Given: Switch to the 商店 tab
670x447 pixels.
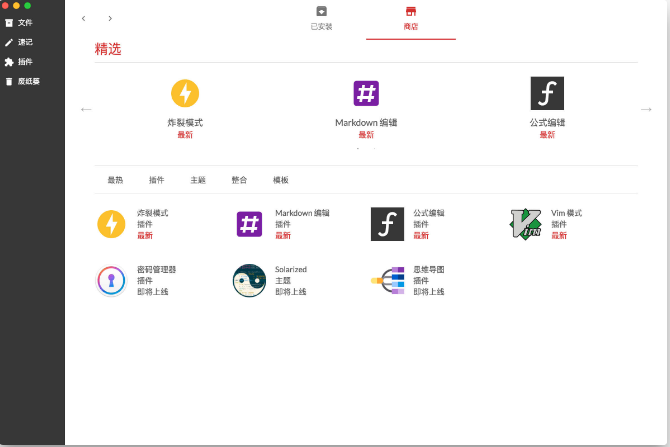Looking at the screenshot, I should [411, 18].
